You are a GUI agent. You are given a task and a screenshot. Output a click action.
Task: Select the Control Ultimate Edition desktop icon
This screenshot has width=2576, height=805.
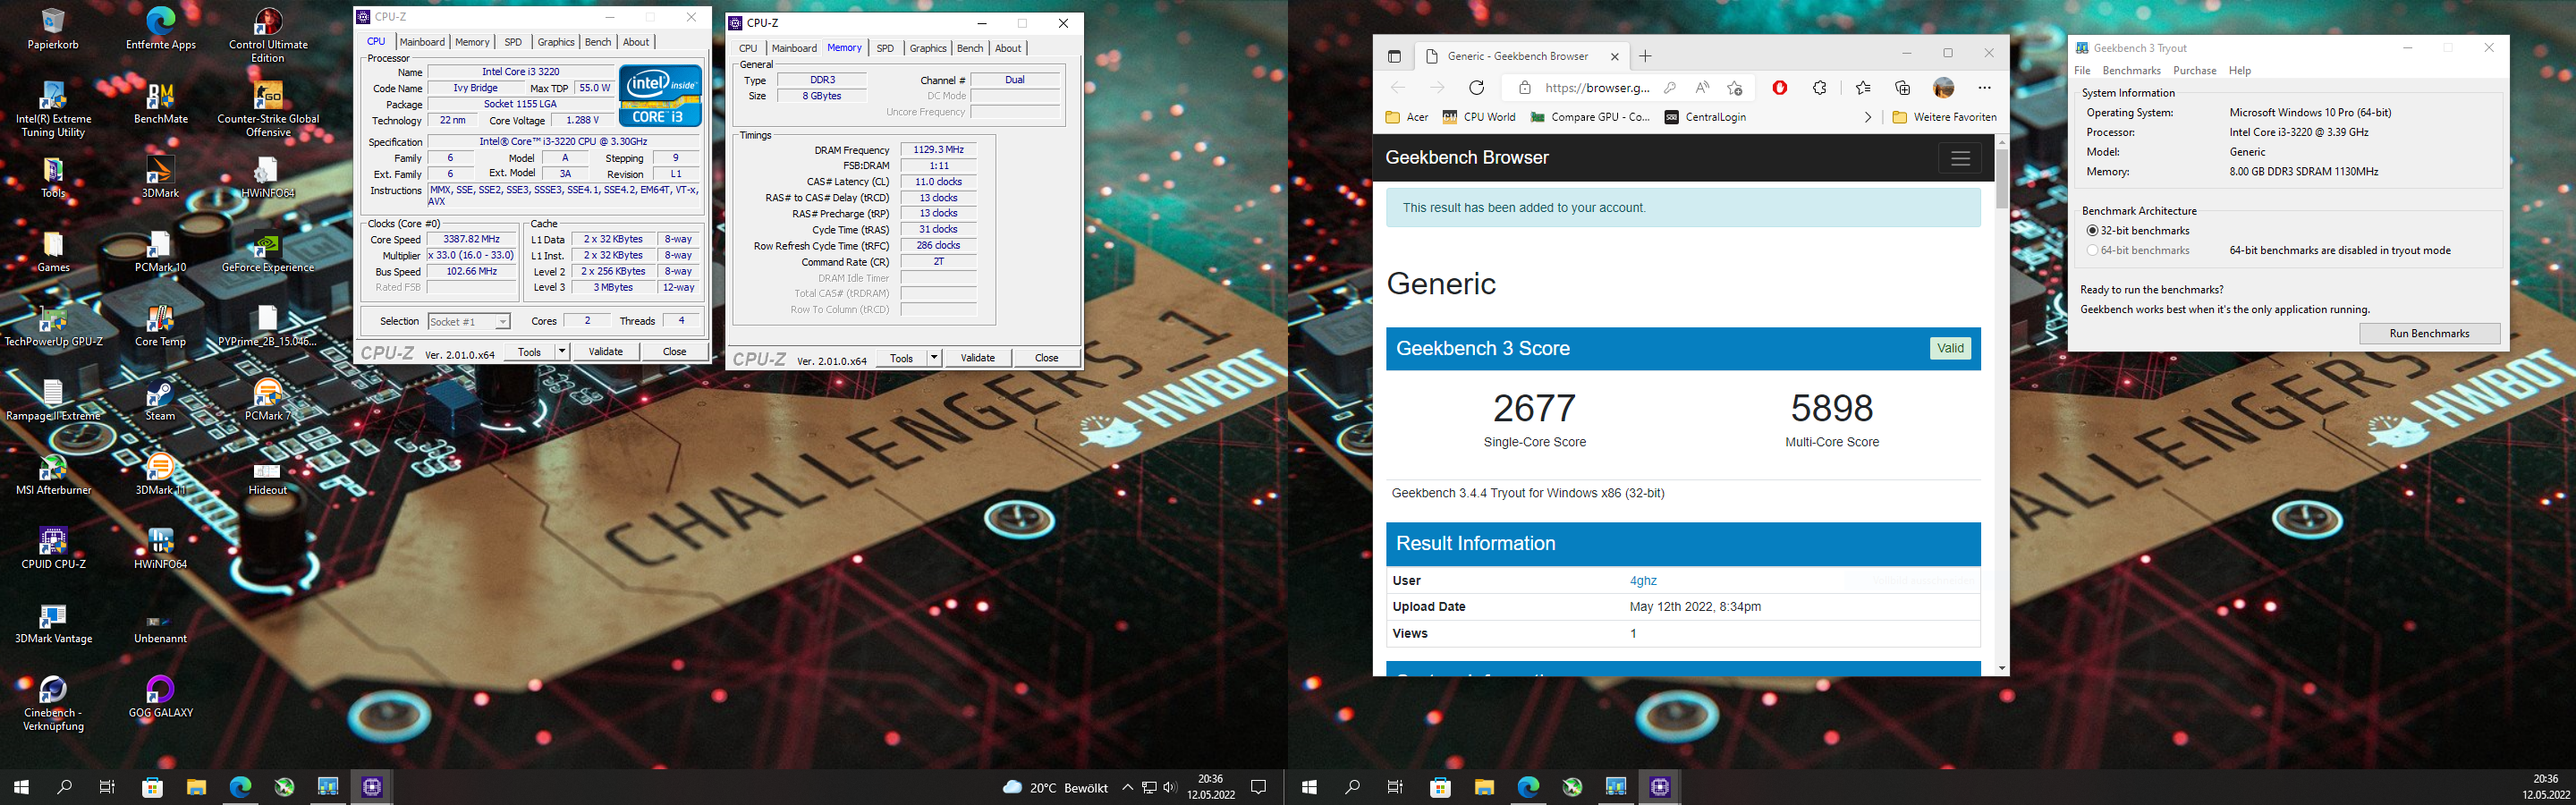point(268,35)
